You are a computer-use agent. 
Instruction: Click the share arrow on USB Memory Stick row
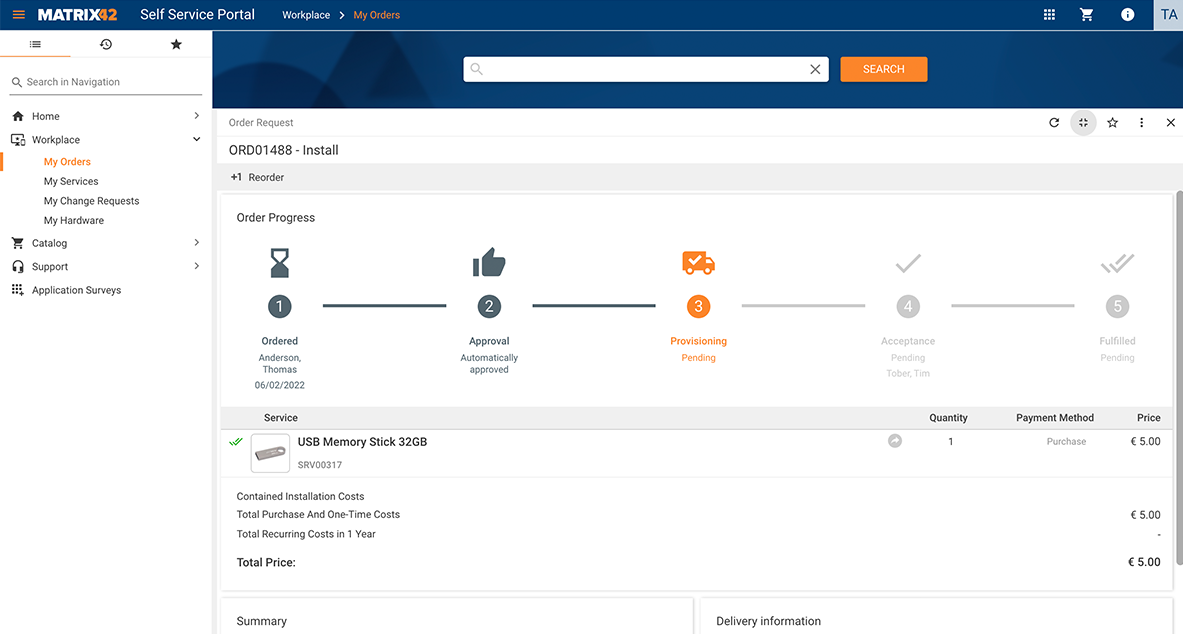point(894,440)
